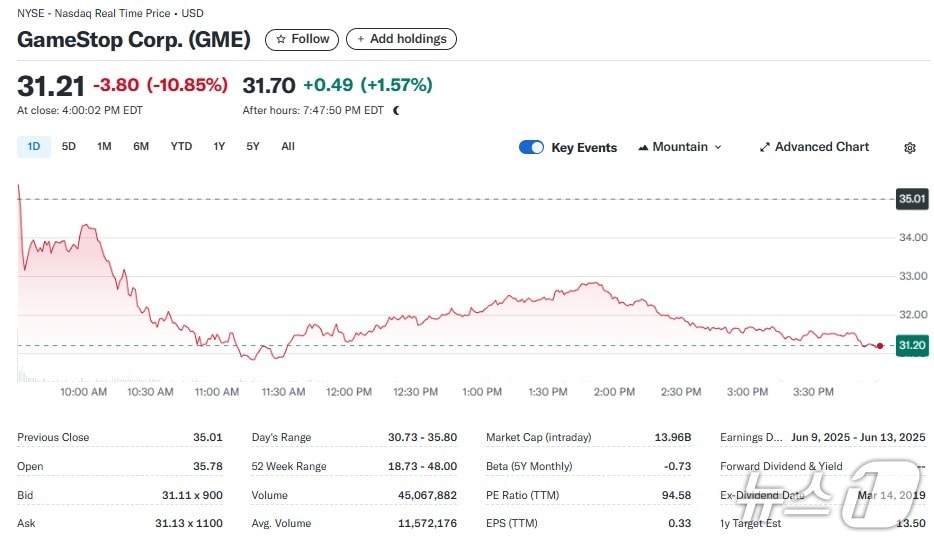
Task: Select the 1Y time range
Action: pyautogui.click(x=219, y=147)
